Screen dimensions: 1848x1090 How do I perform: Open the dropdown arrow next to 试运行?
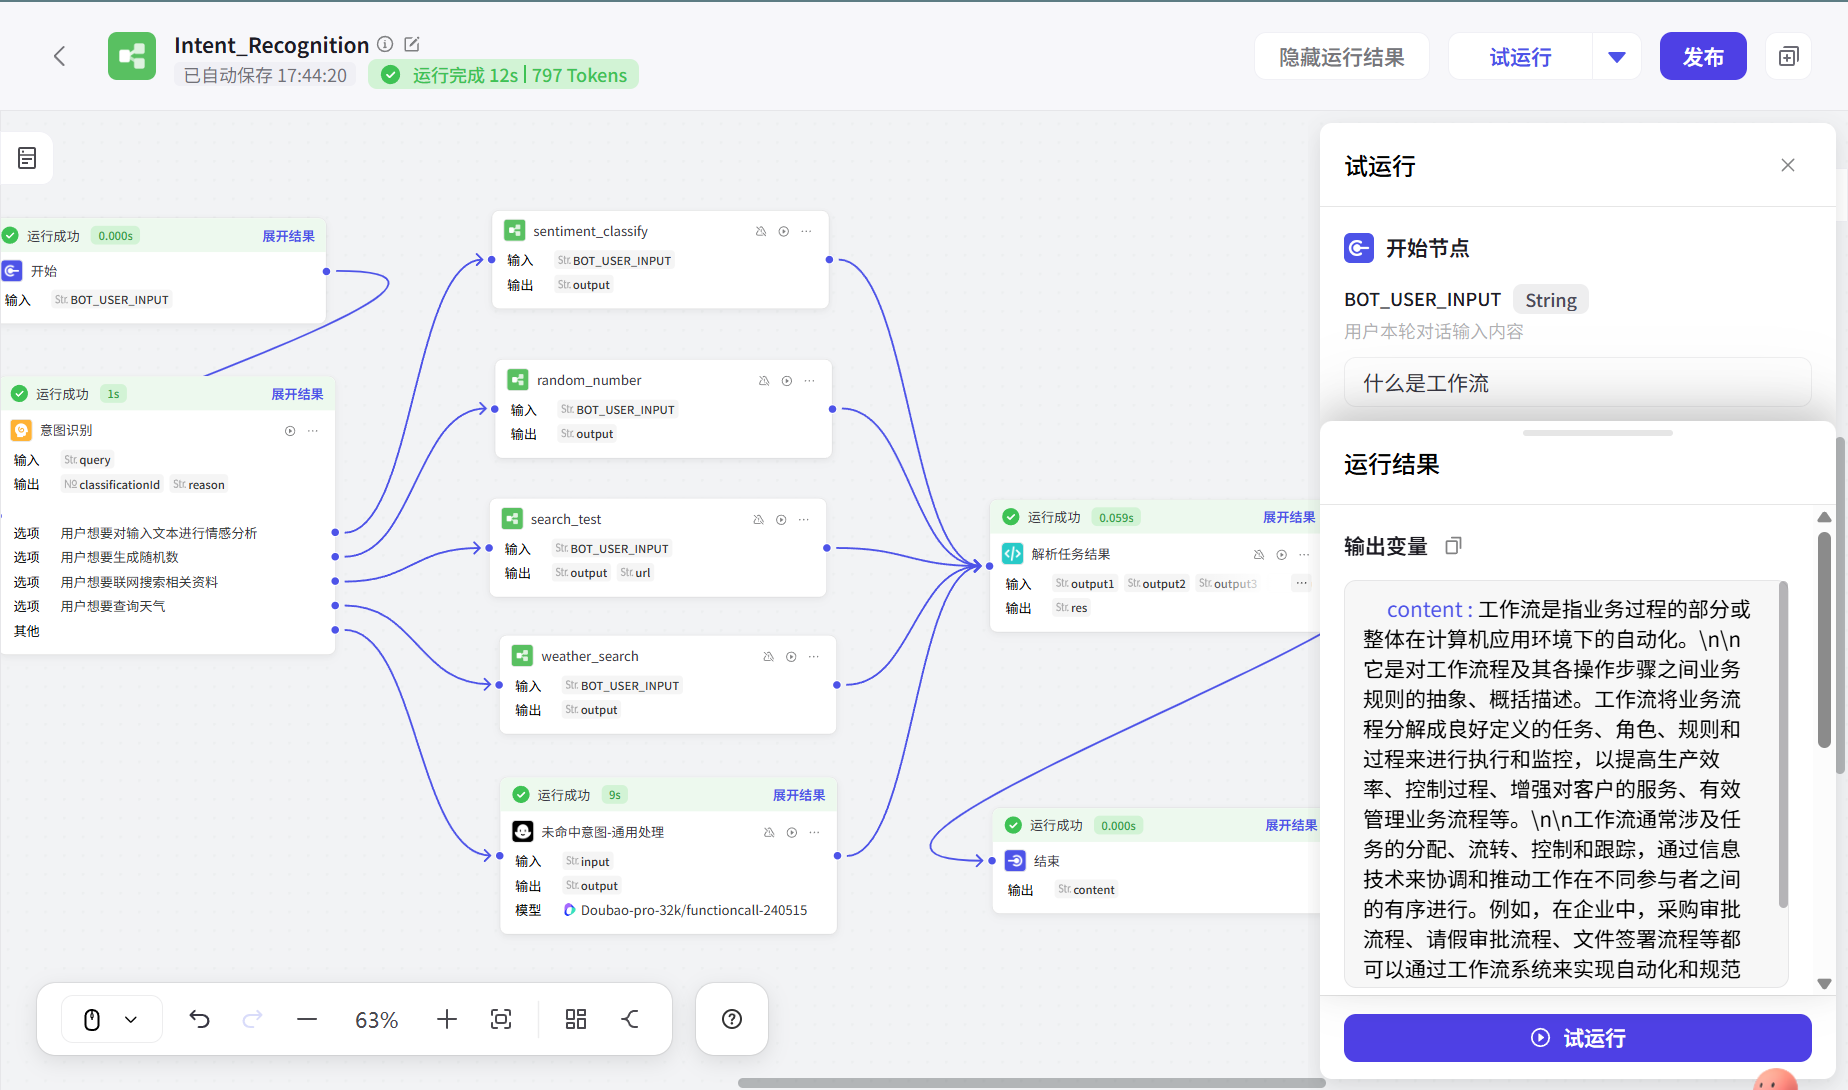click(1616, 57)
